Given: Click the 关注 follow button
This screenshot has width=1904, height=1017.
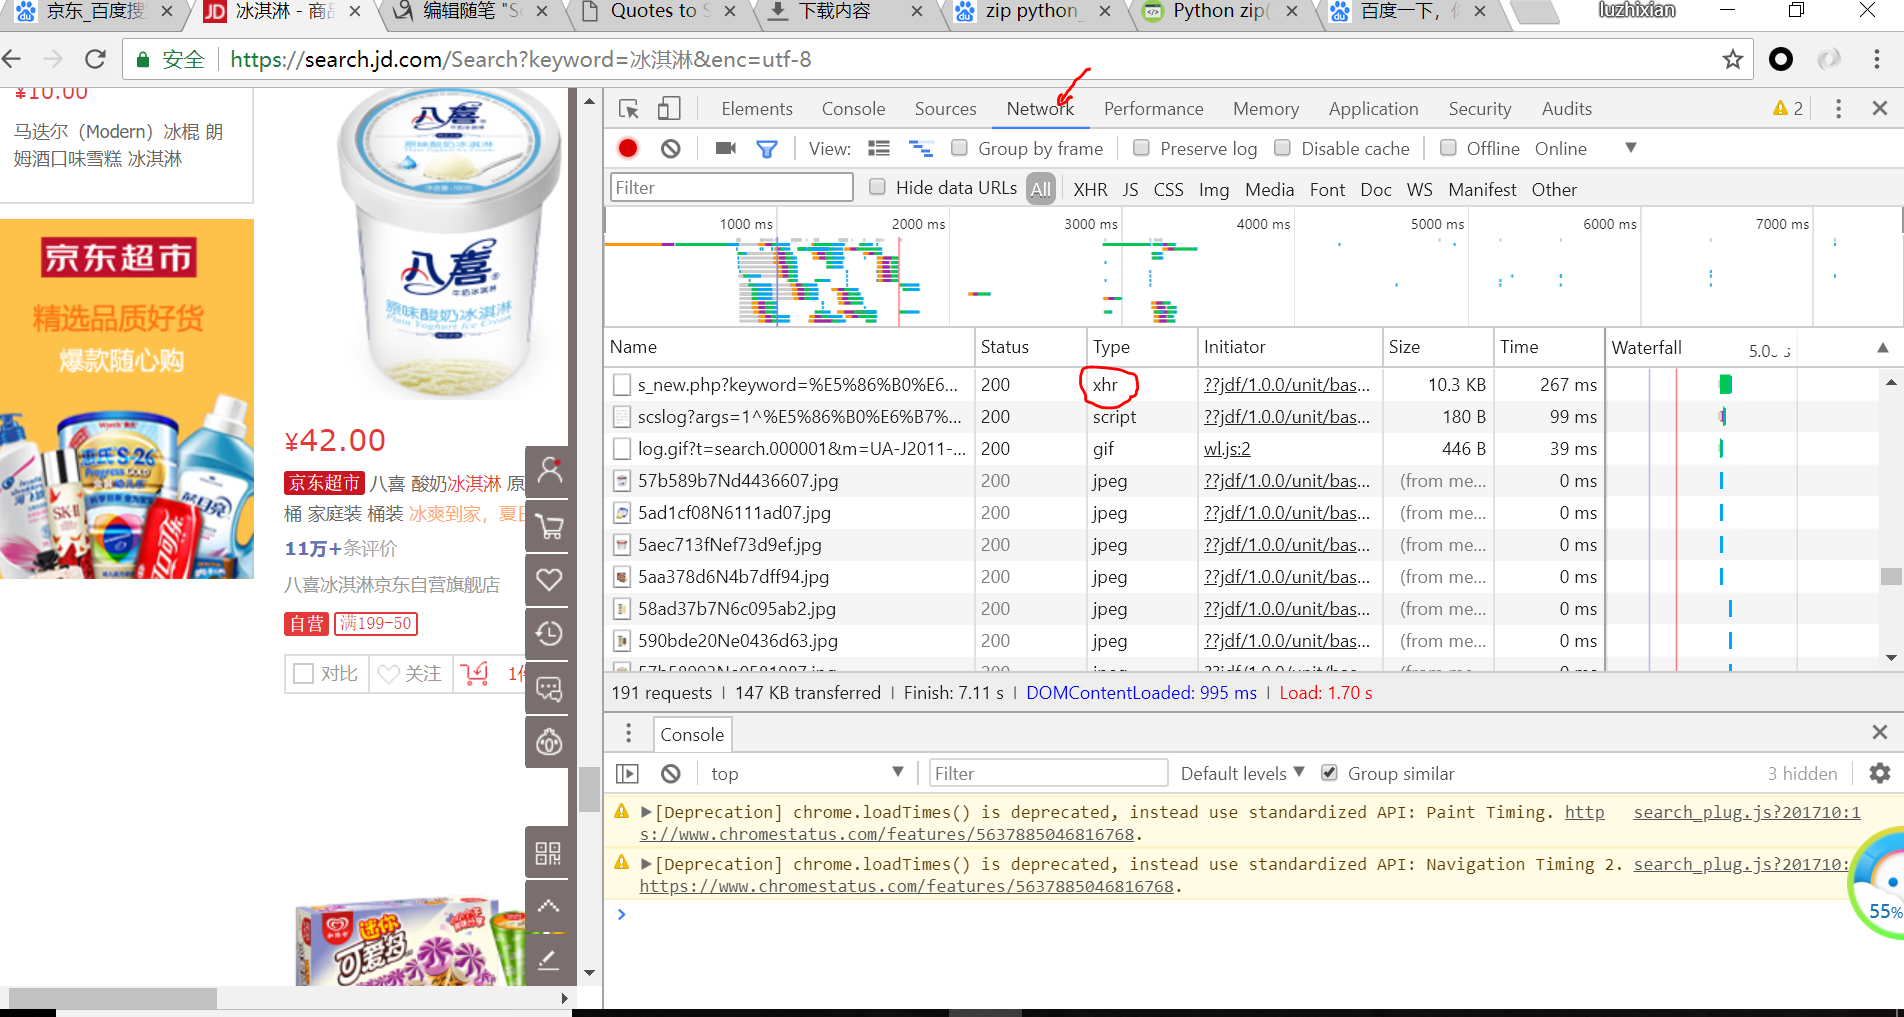Looking at the screenshot, I should pyautogui.click(x=411, y=674).
